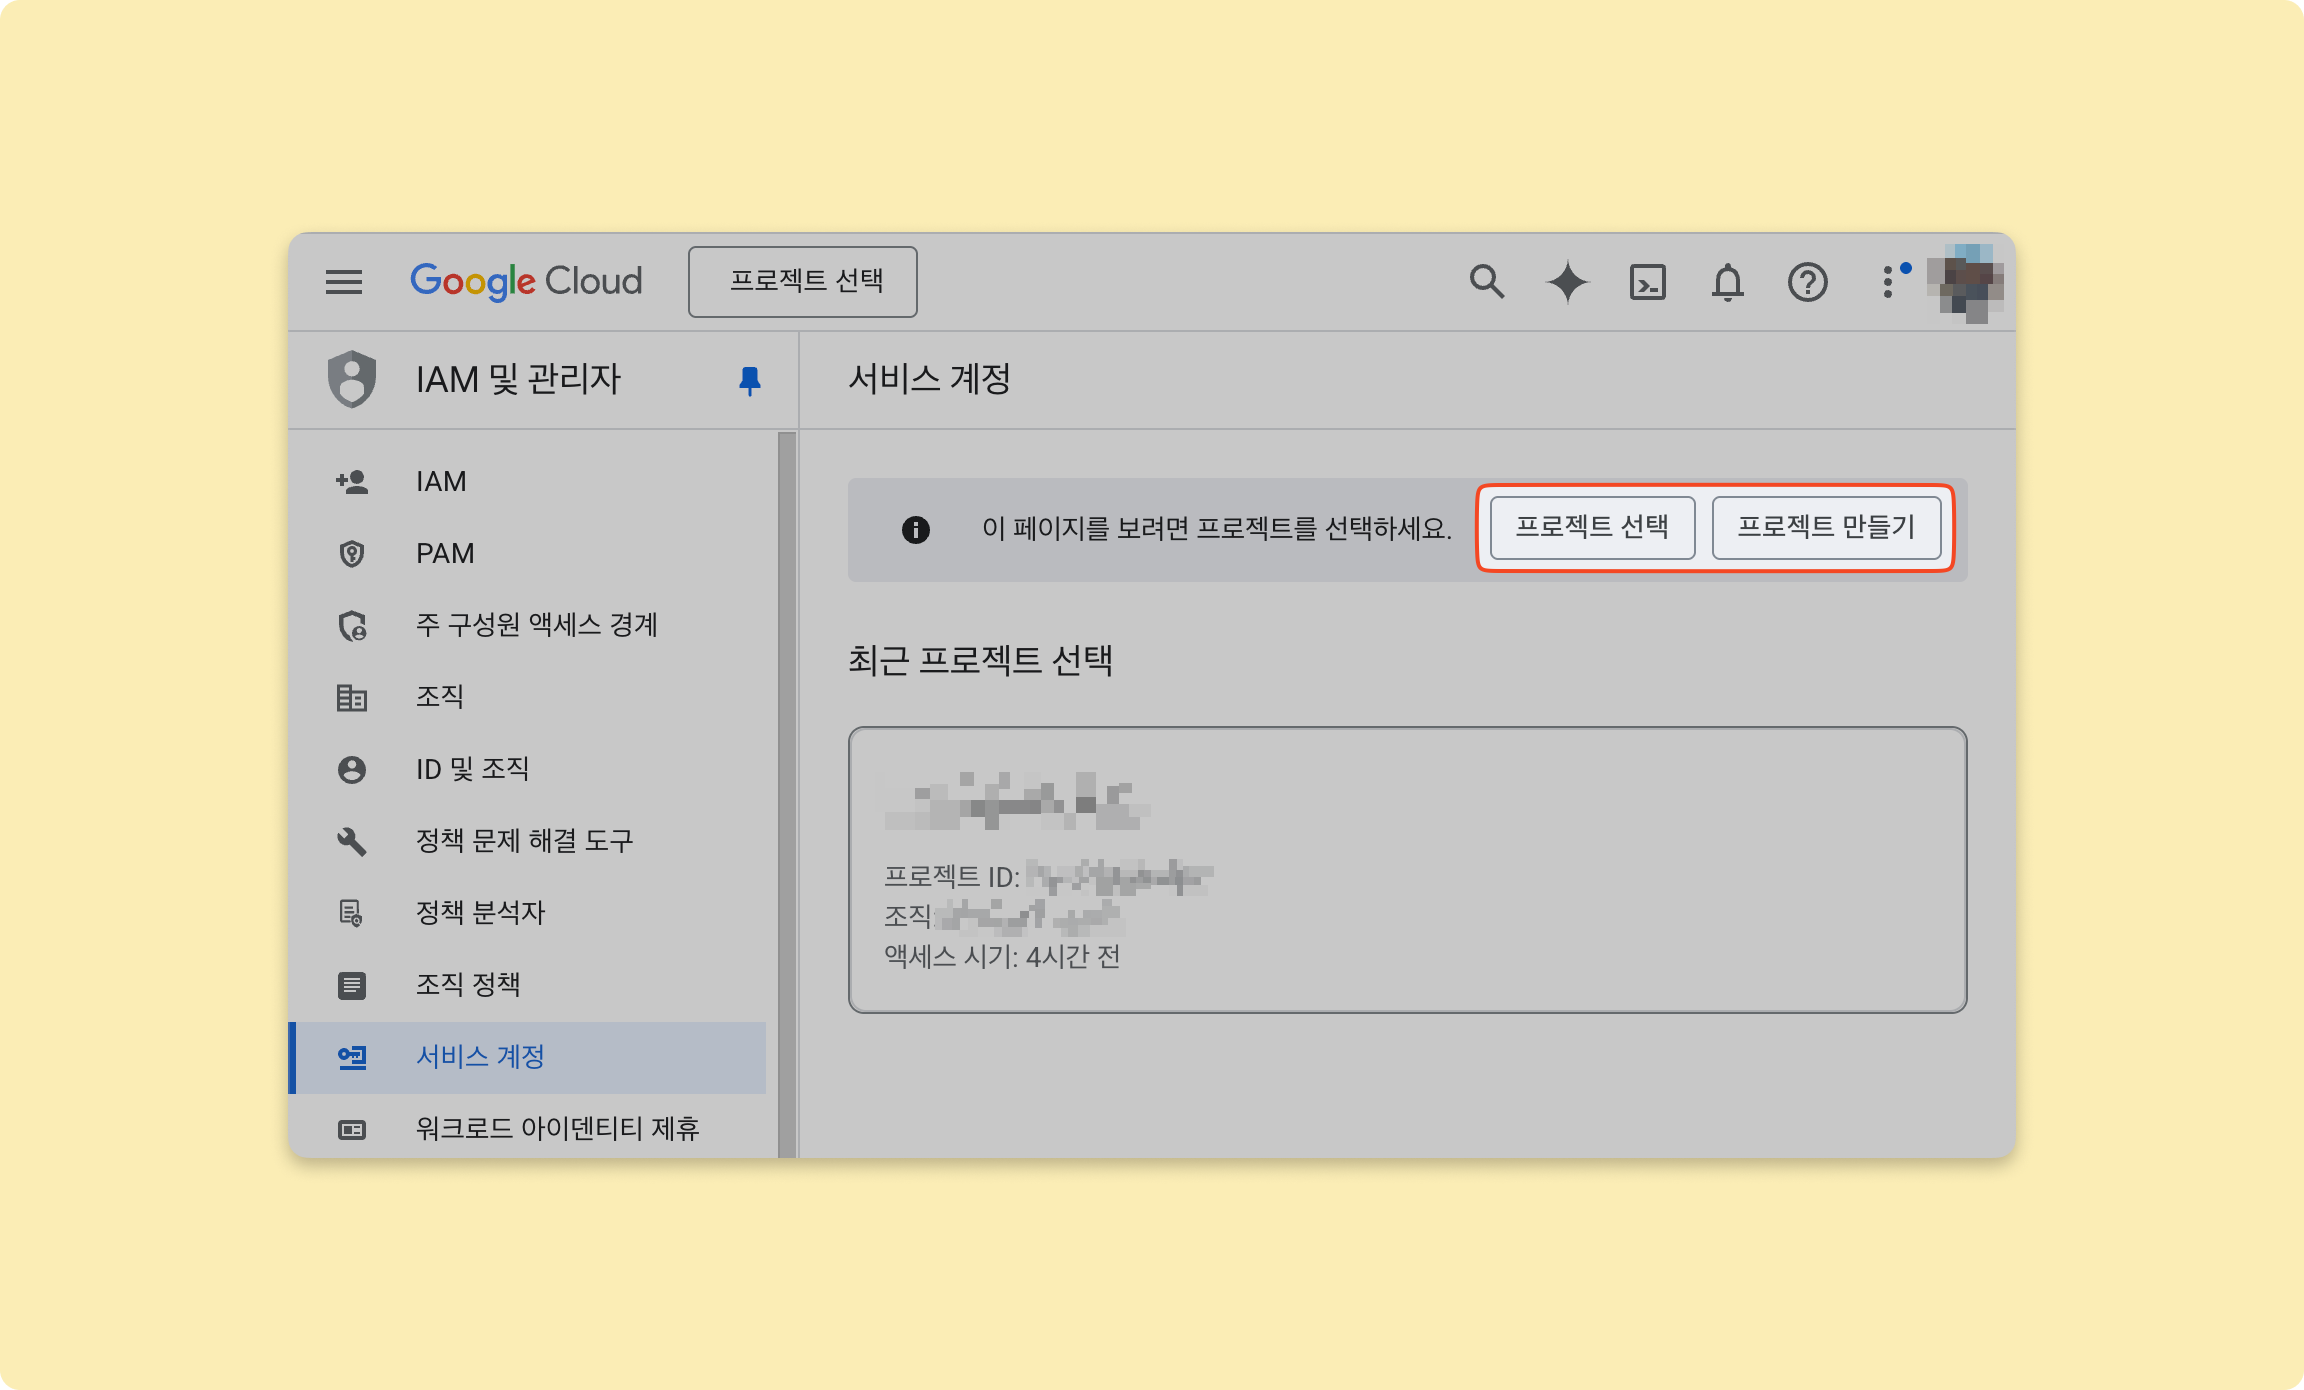
Task: Click the banner's 프로젝트 선택 button
Action: (1592, 527)
